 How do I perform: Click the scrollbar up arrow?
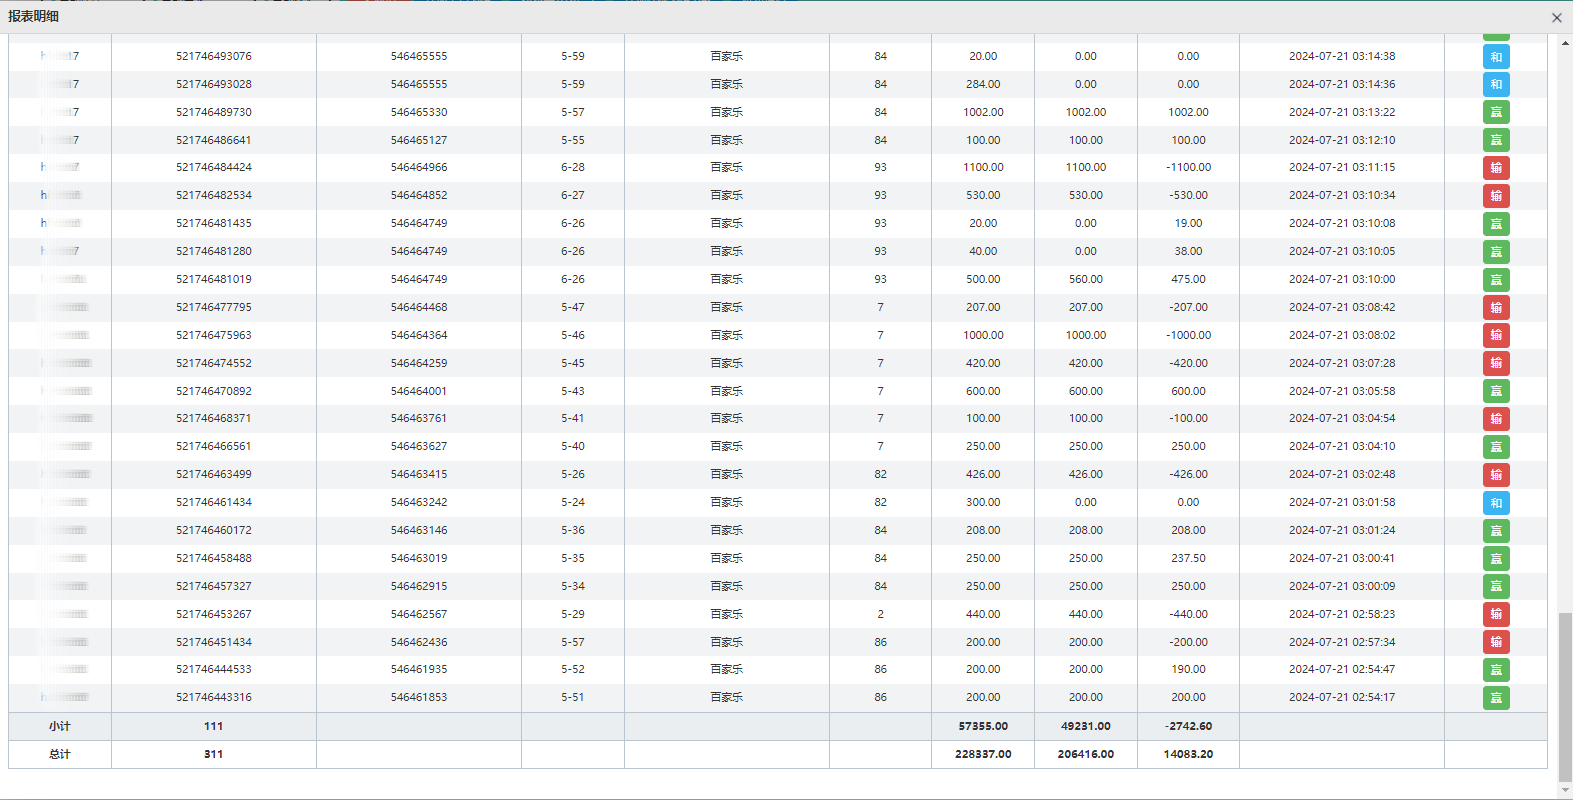(1565, 43)
